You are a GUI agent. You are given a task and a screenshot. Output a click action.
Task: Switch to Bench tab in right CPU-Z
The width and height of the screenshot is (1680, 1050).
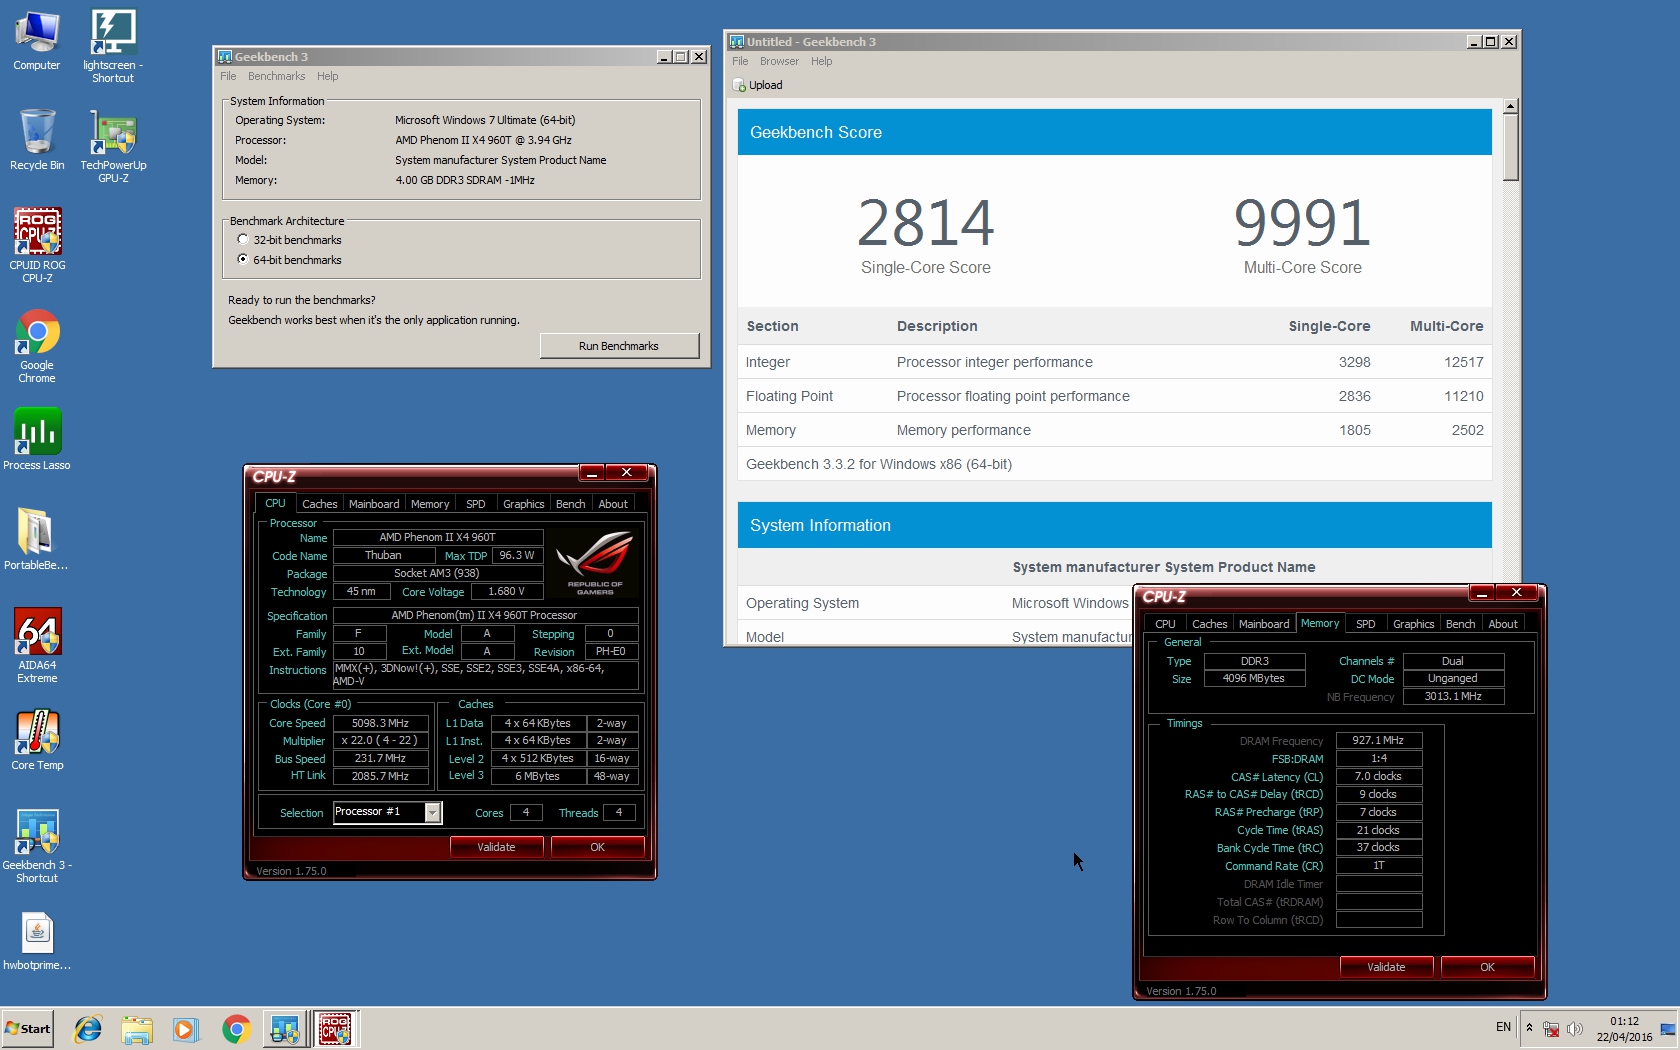[1461, 624]
